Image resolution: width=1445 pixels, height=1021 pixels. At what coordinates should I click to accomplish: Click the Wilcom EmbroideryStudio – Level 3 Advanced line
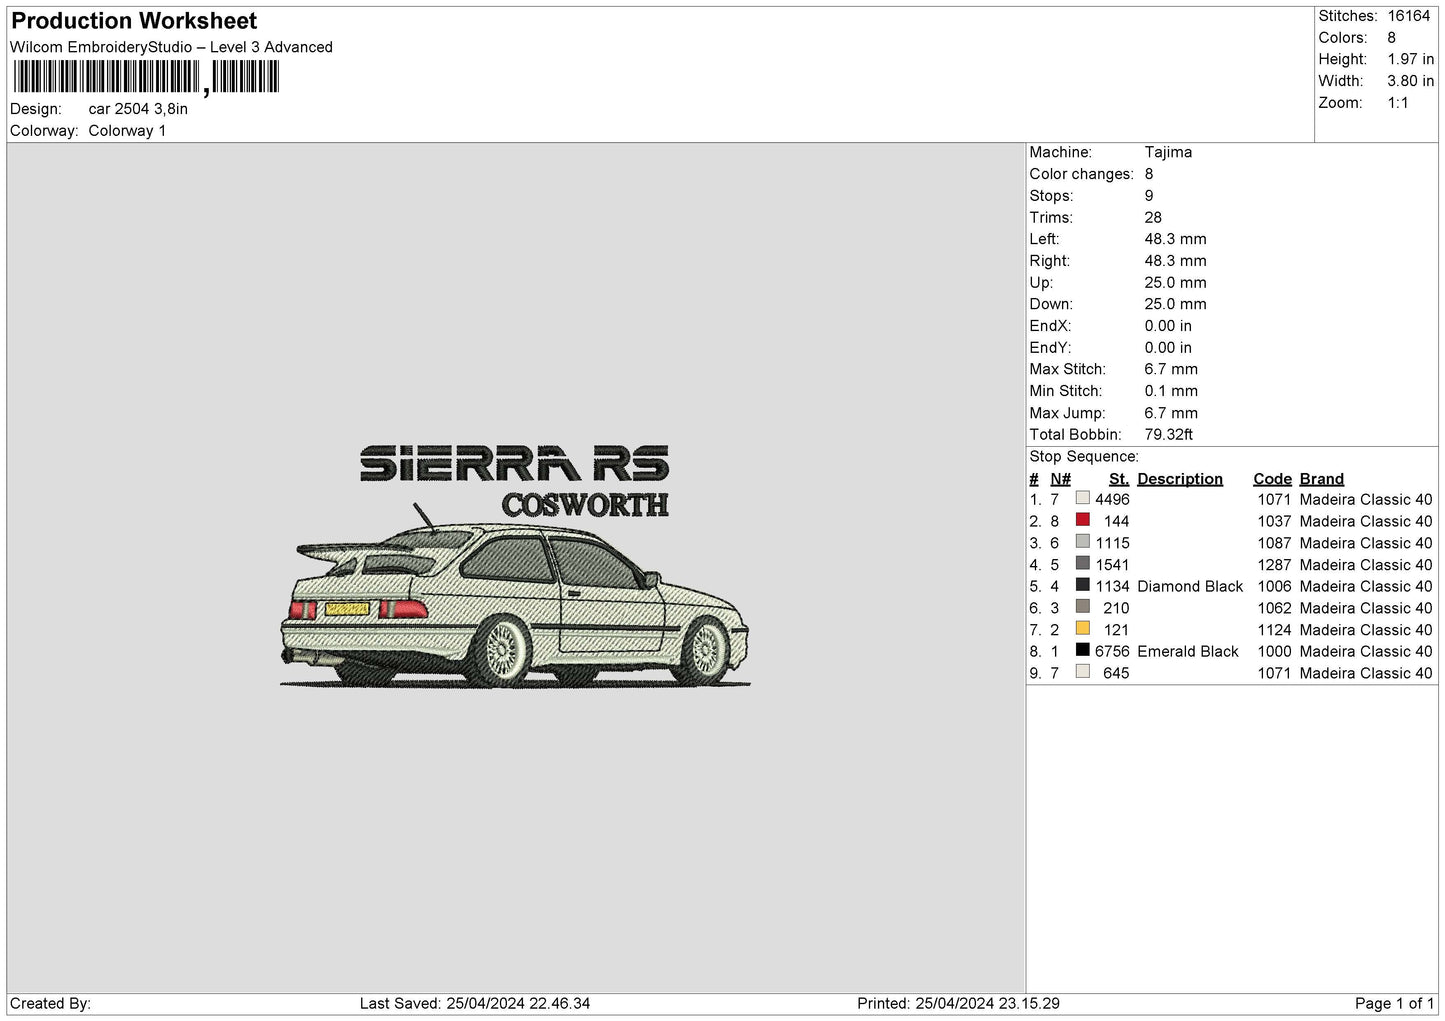pos(171,47)
